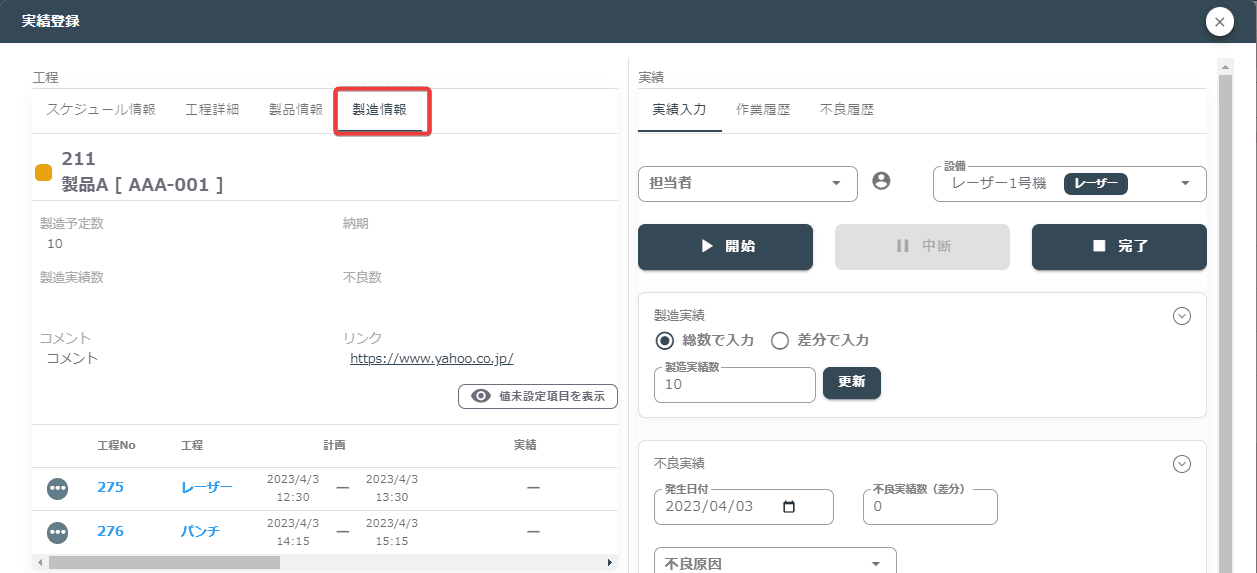Click the 更新 button
The width and height of the screenshot is (1257, 573).
[x=852, y=384]
